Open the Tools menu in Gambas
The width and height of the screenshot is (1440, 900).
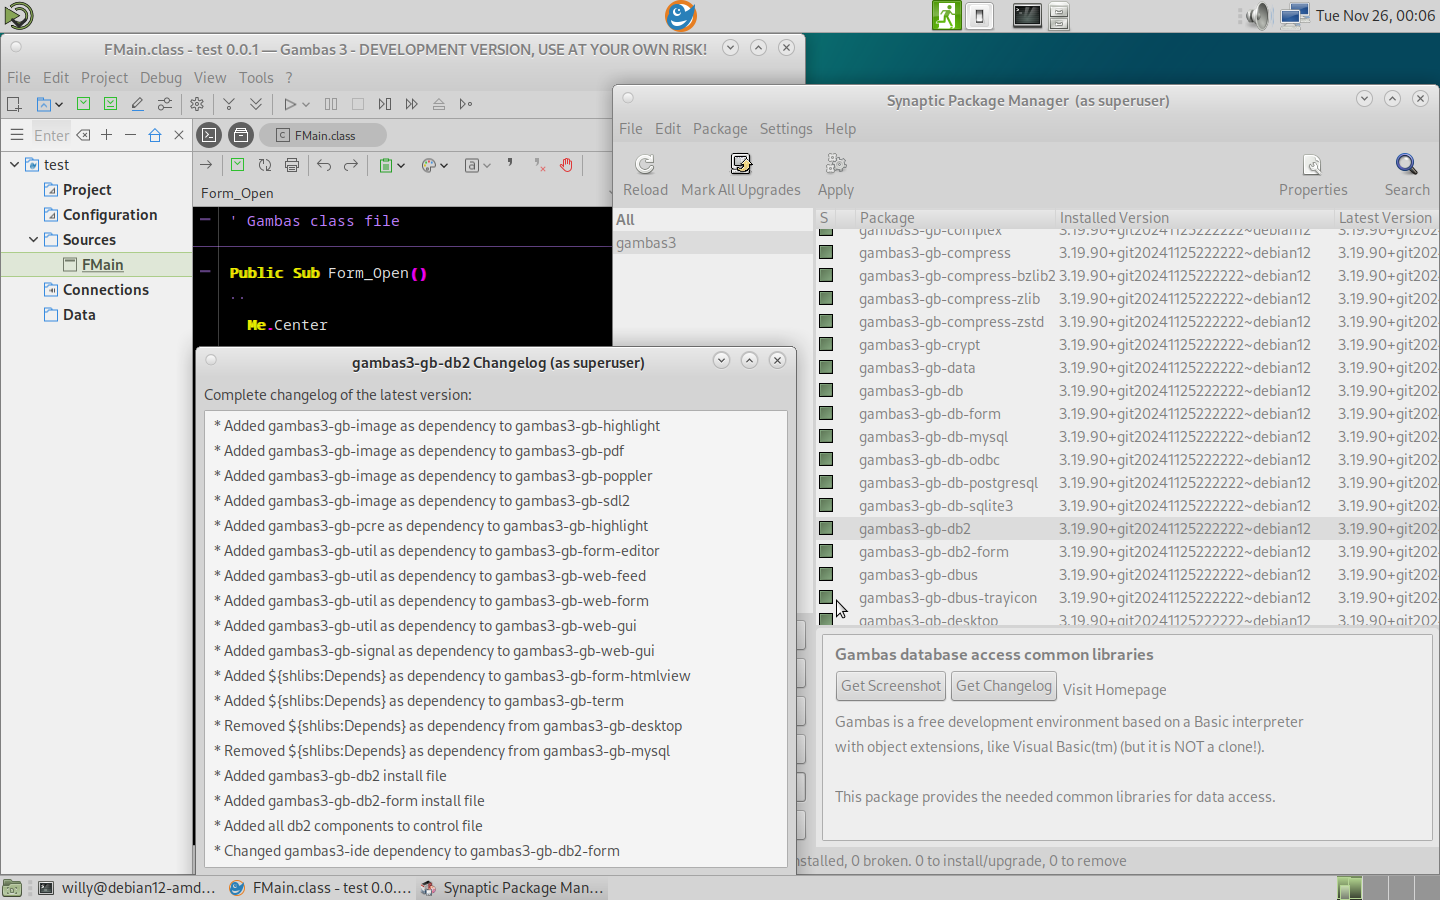[256, 78]
